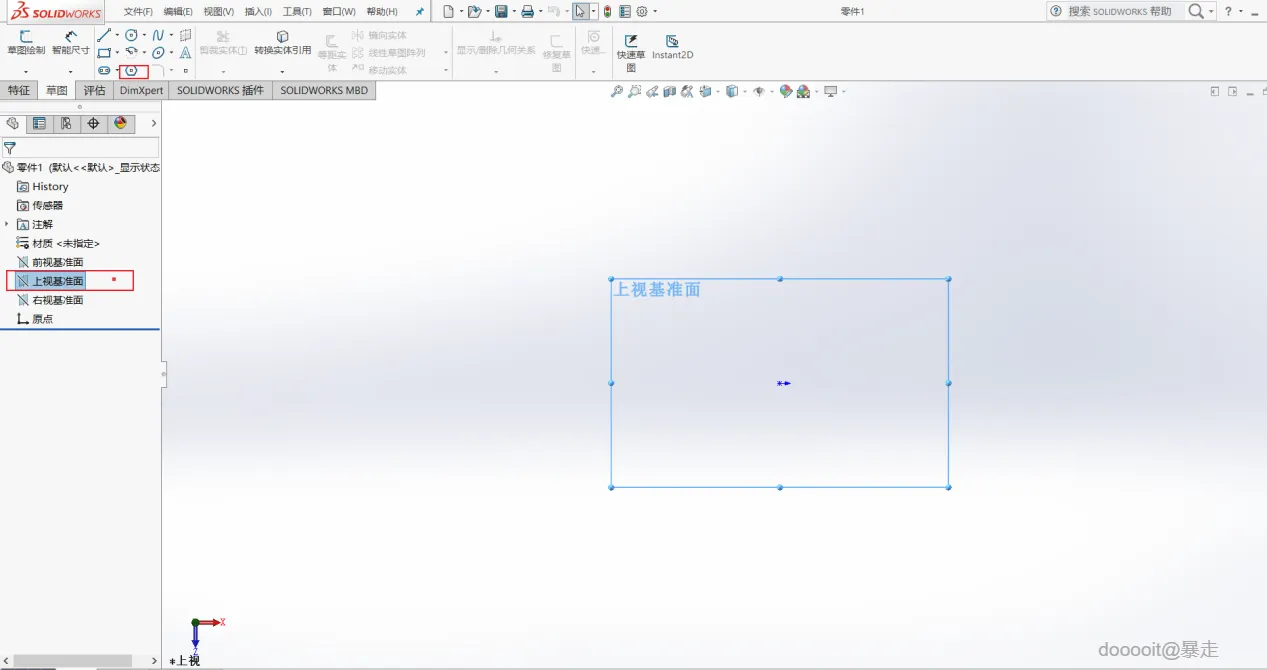Click the 转换实体引用 convert entities tool
Image resolution: width=1267 pixels, height=670 pixels.
(x=282, y=42)
